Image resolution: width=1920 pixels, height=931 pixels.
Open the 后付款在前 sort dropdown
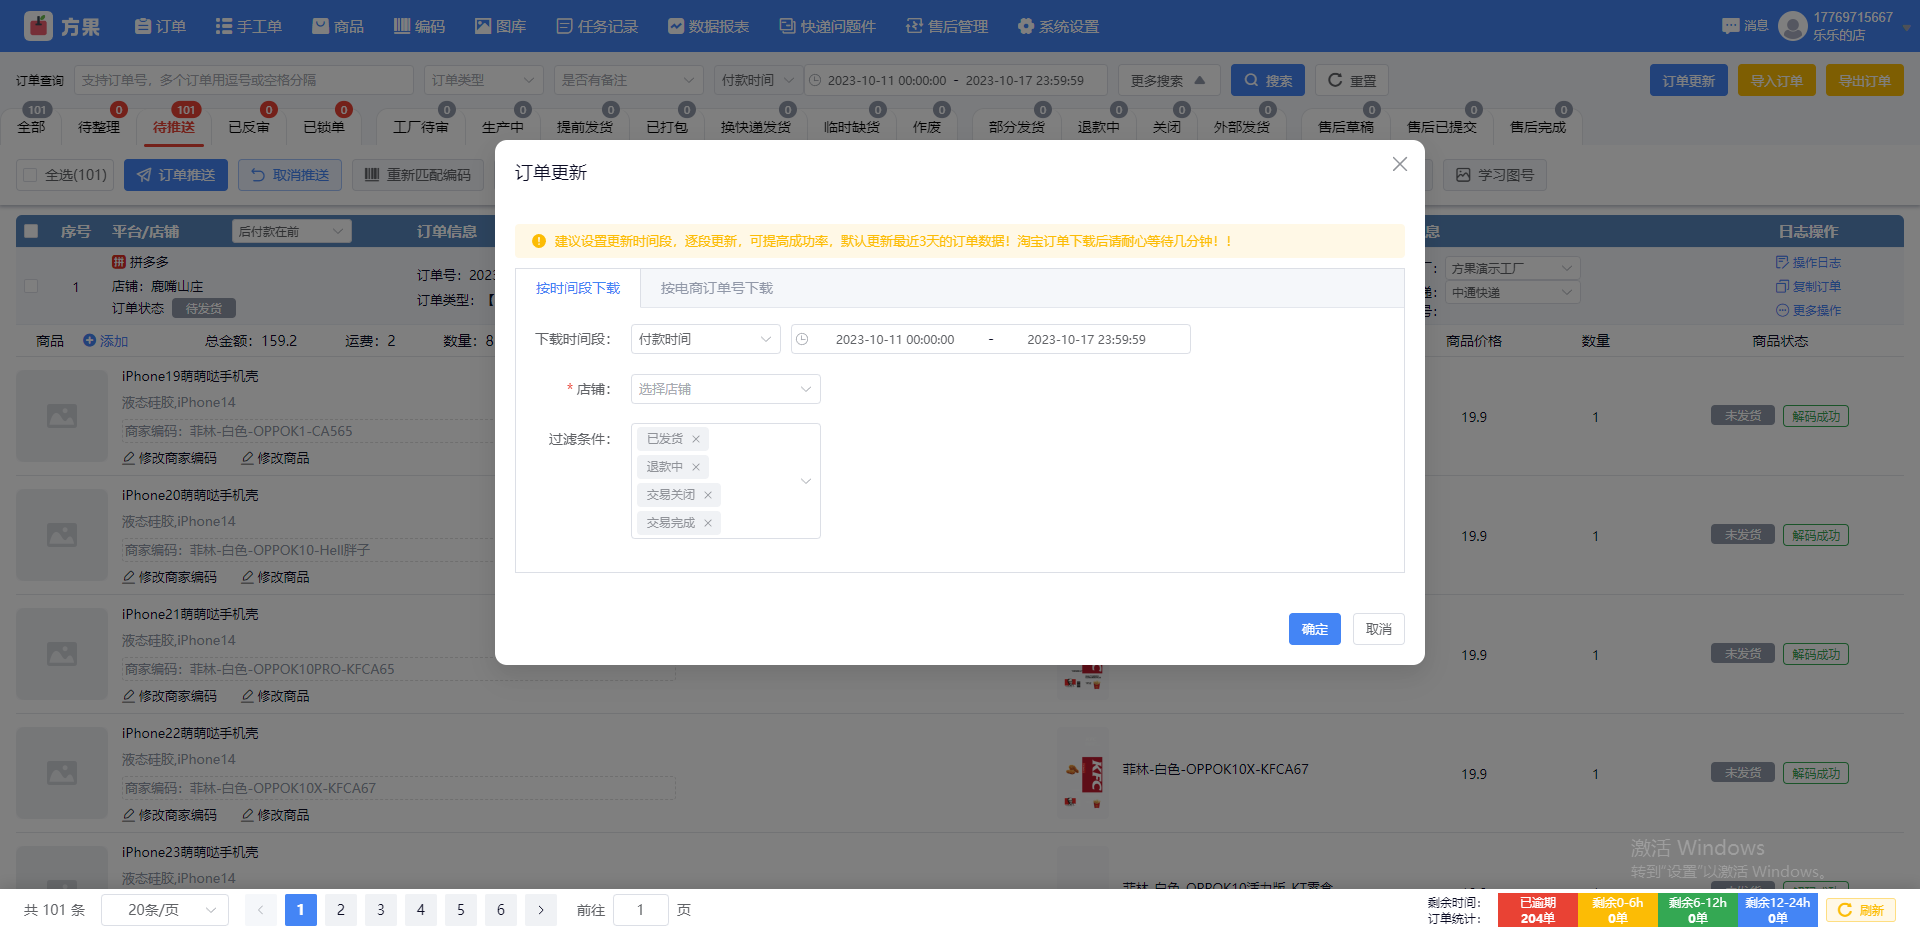click(291, 231)
